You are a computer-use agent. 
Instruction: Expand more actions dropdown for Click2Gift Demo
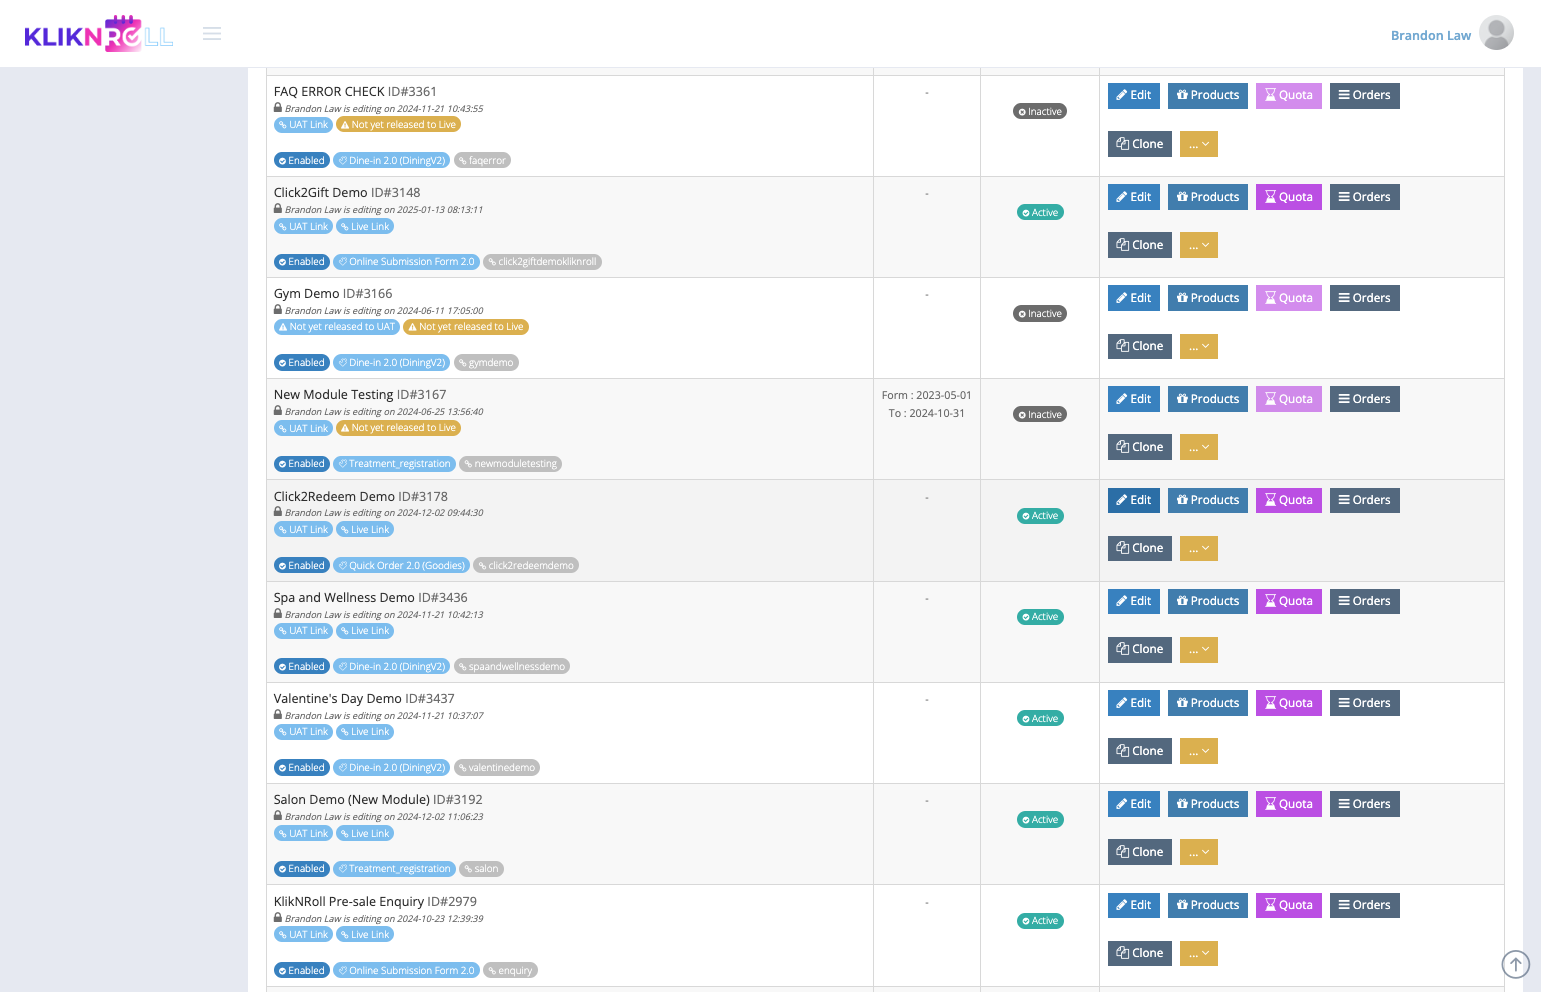point(1198,245)
